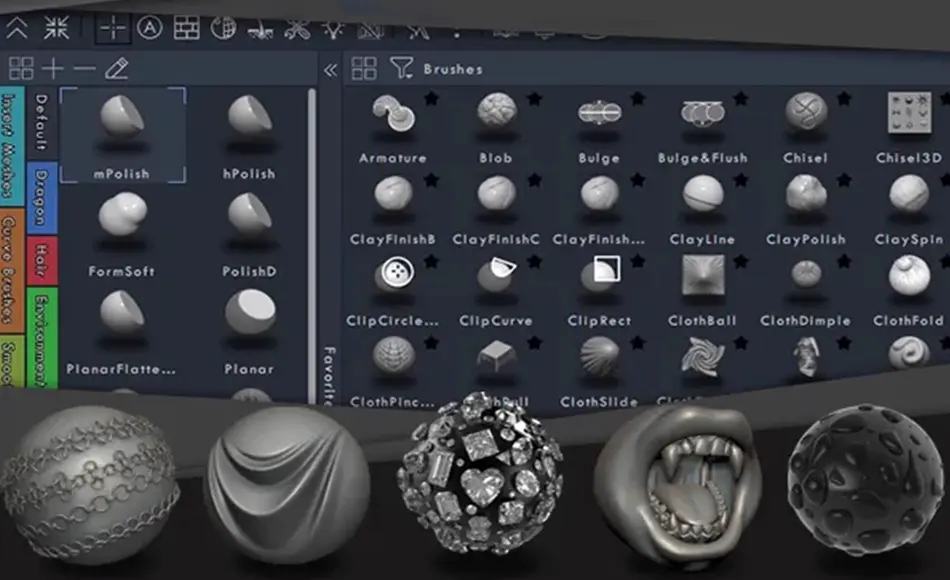Select the ClothFold brush
950x580 pixels.
[x=909, y=291]
